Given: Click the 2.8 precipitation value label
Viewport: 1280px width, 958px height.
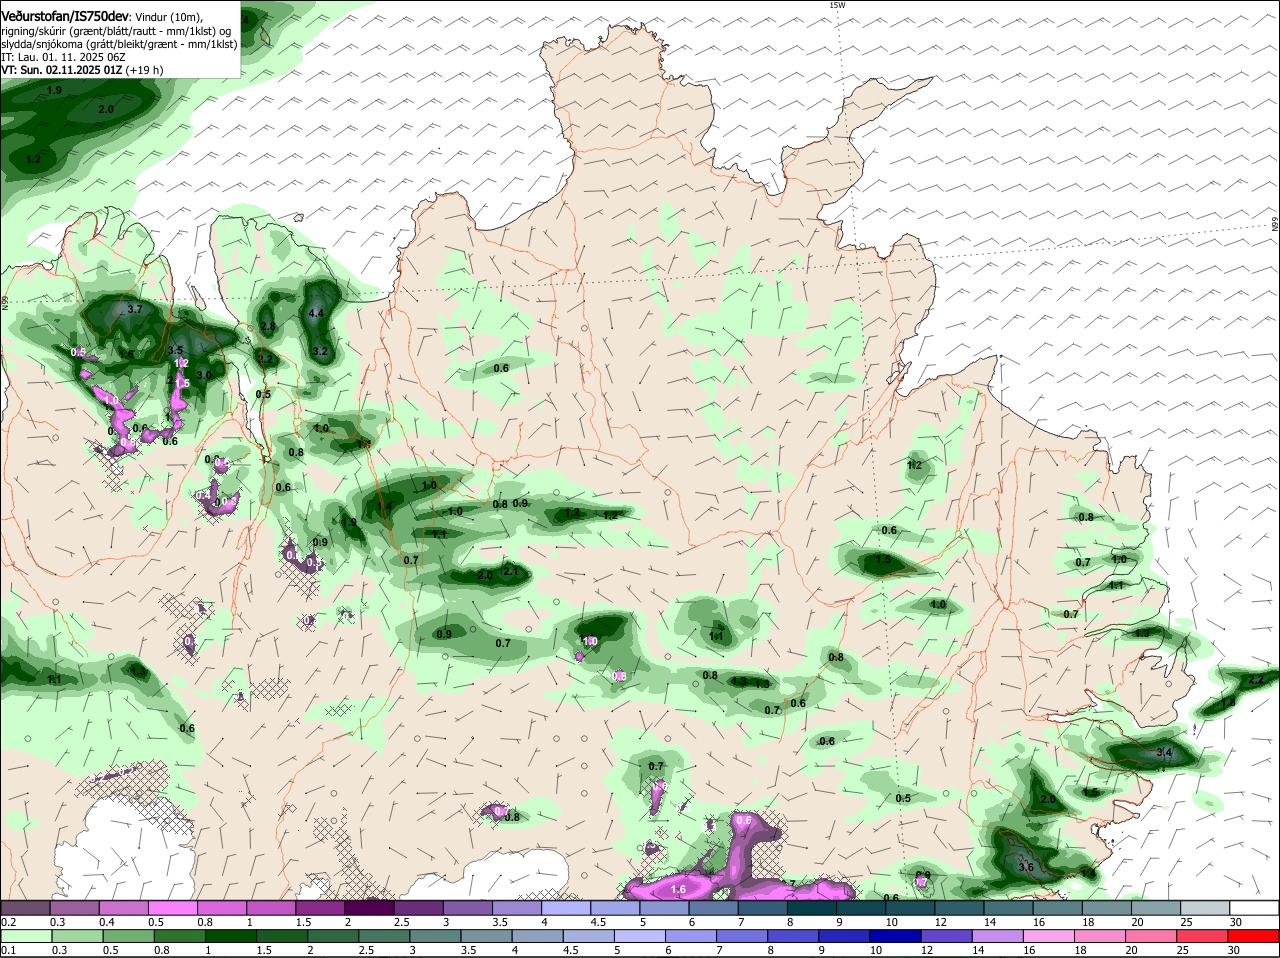Looking at the screenshot, I should [x=268, y=327].
